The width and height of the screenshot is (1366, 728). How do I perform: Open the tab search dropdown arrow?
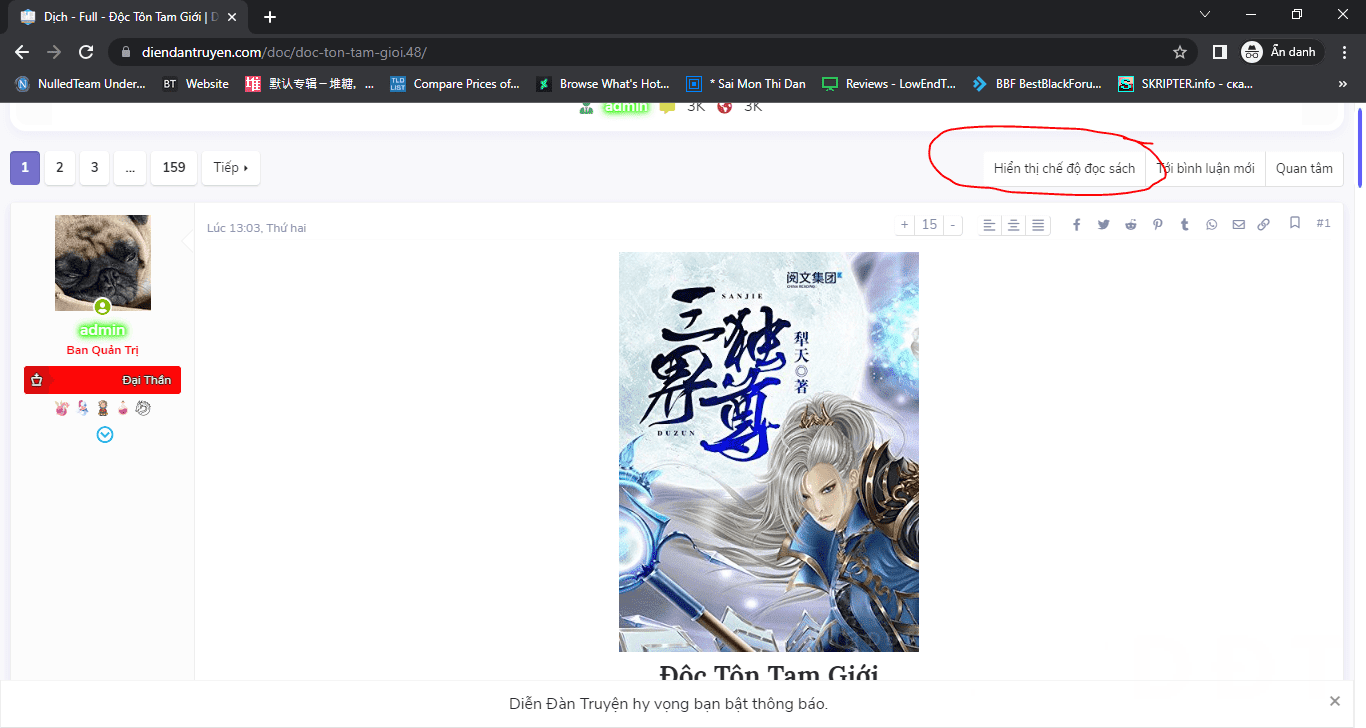pos(1205,14)
